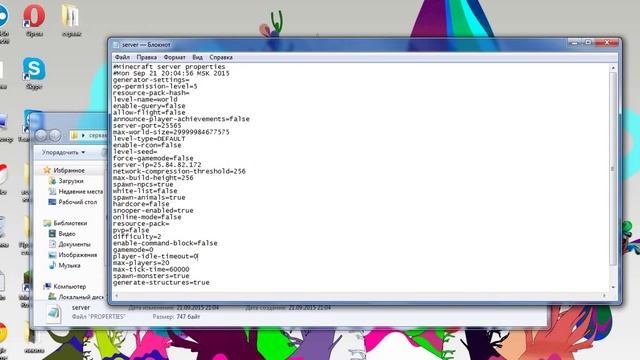
Task: Click the Back arrow in Explorer window
Action: (x=41, y=135)
